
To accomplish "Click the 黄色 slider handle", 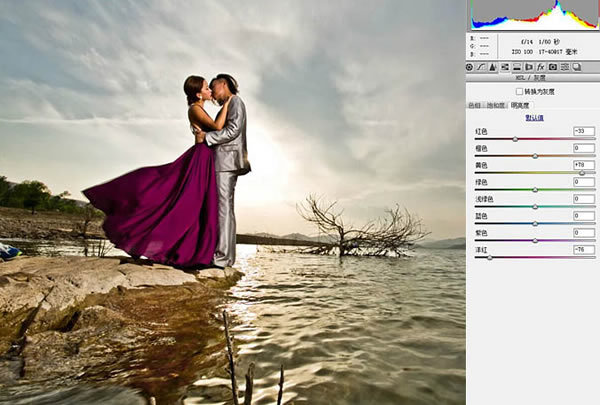I will pos(582,173).
